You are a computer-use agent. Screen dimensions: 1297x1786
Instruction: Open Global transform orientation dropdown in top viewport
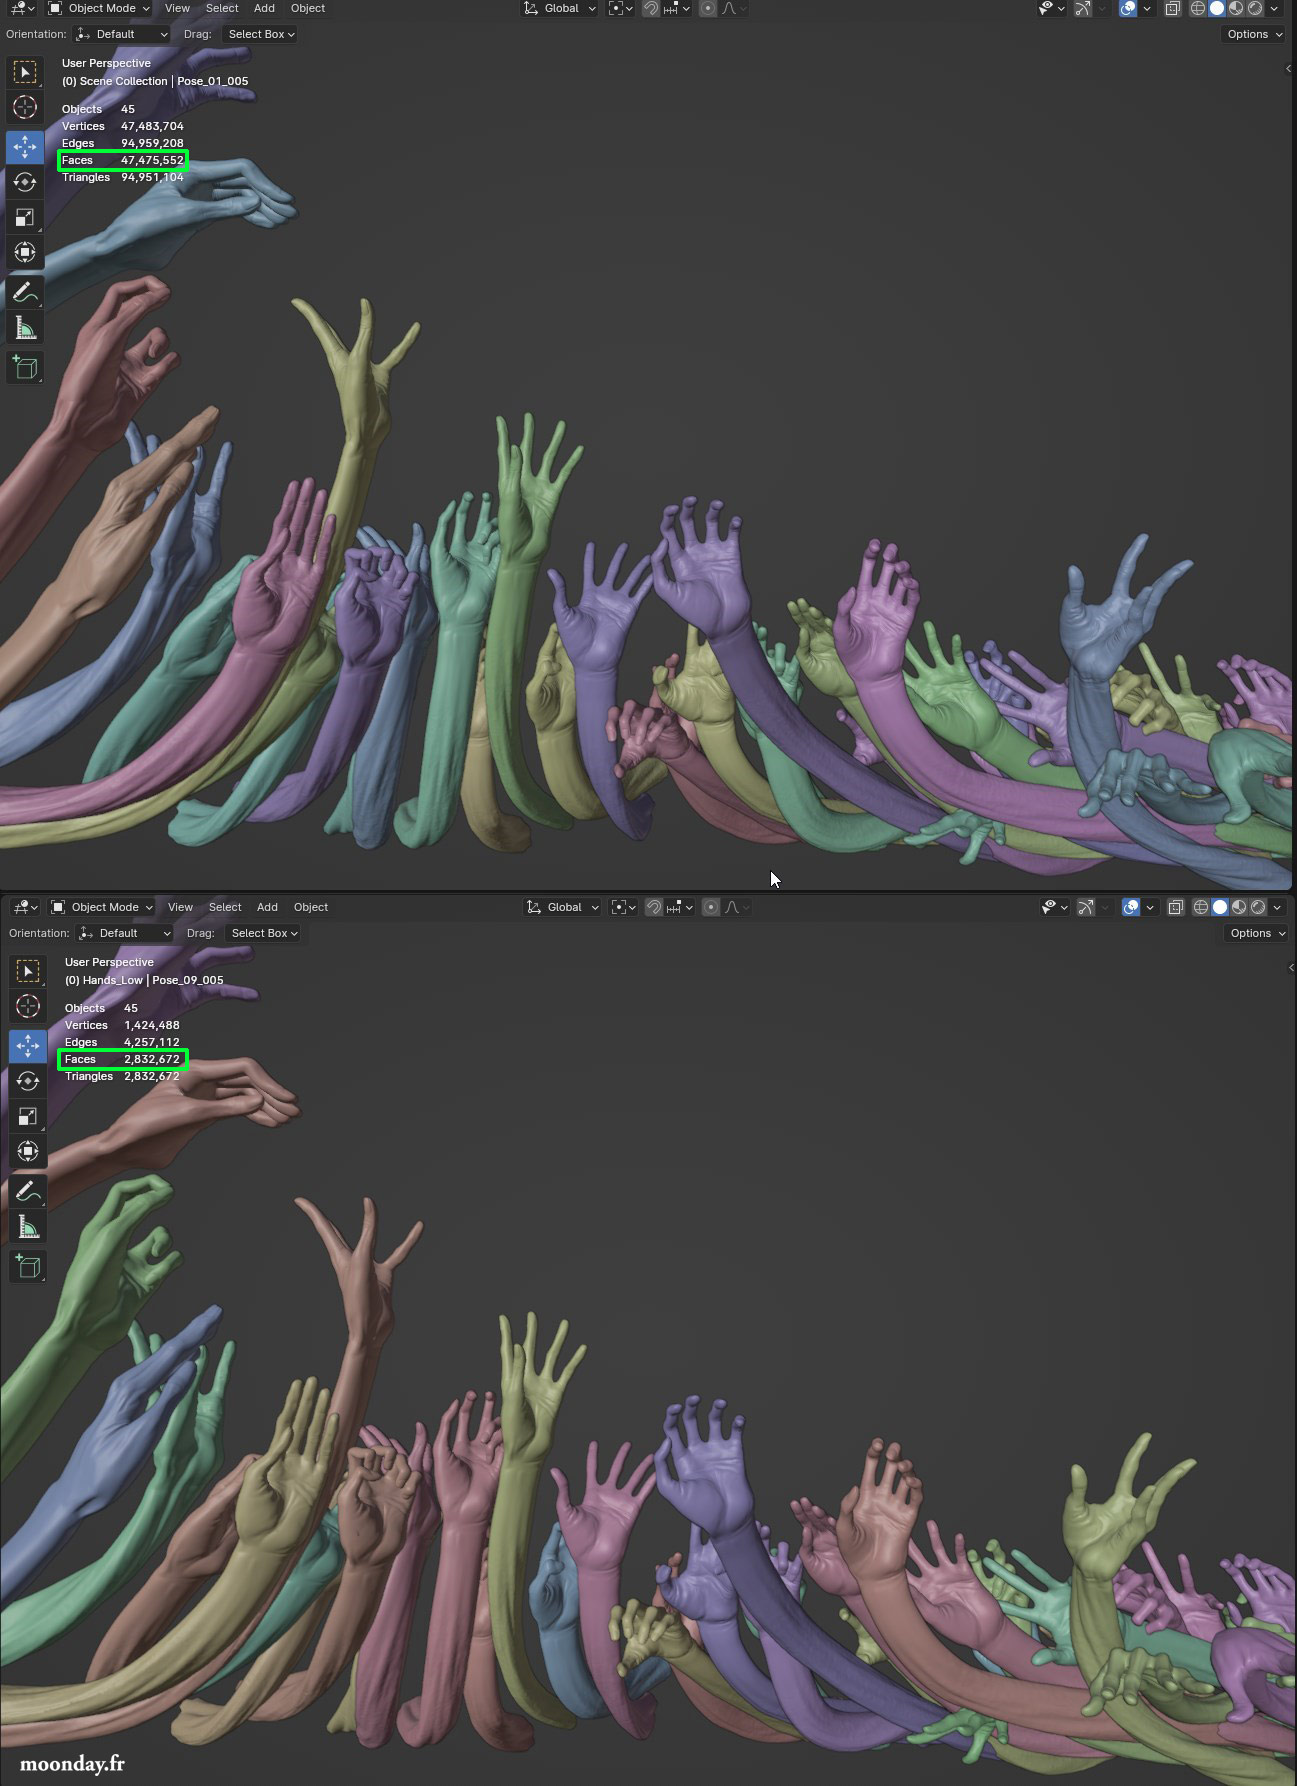click(x=560, y=8)
